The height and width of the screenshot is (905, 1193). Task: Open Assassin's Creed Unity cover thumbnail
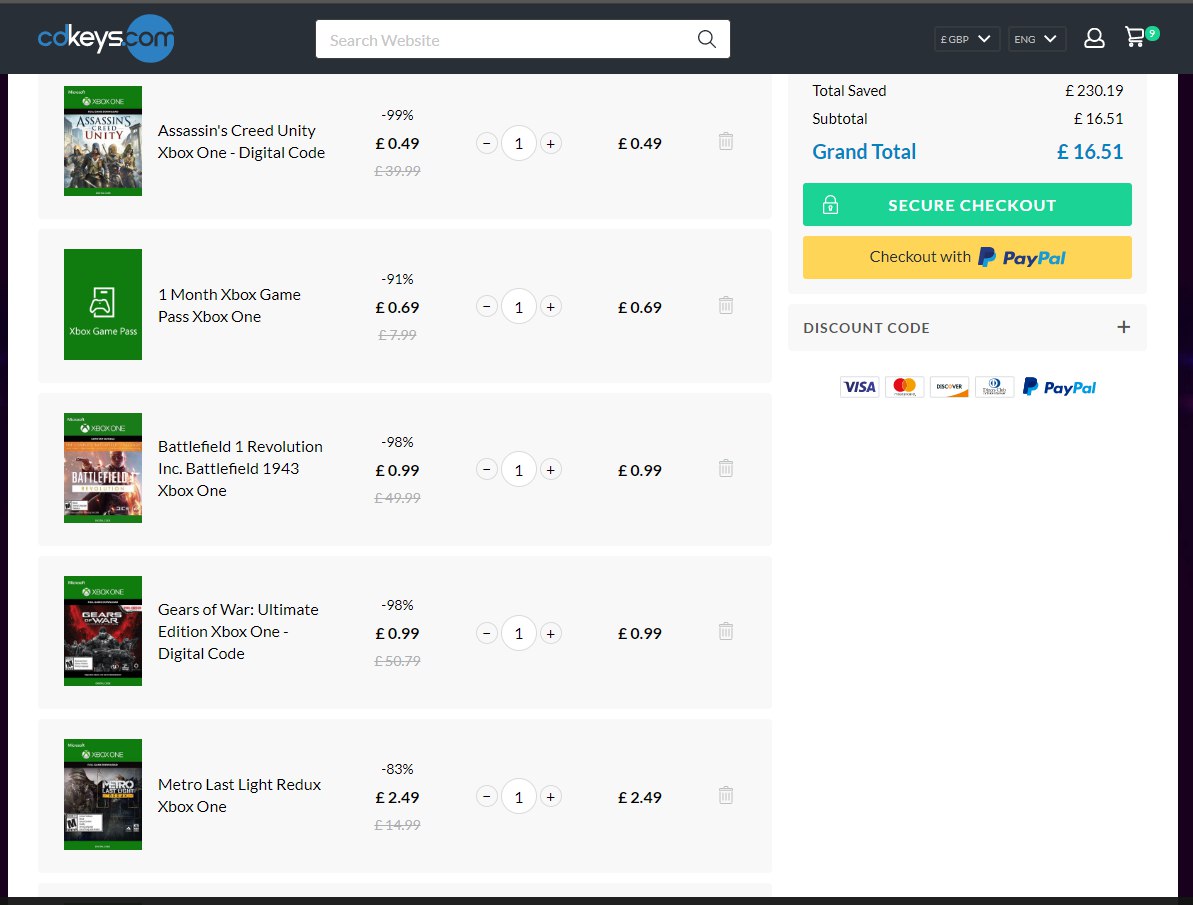[103, 141]
